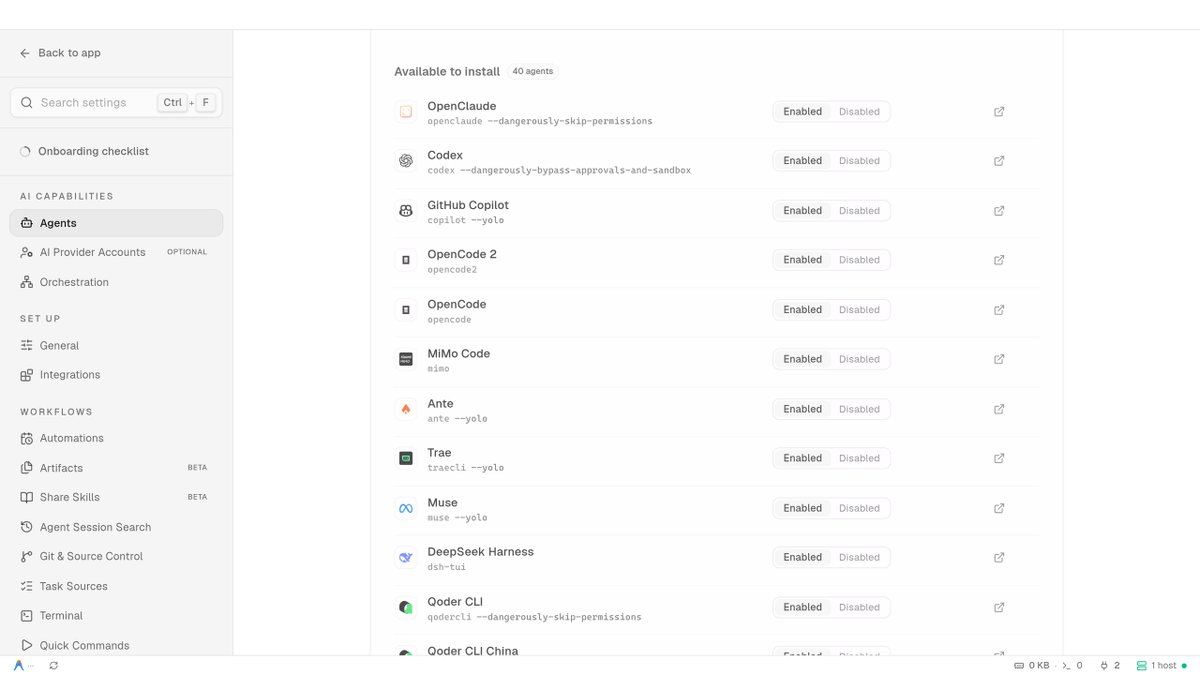This screenshot has height=675, width=1200.
Task: Click the refresh icon in the status bar
Action: coord(53,665)
